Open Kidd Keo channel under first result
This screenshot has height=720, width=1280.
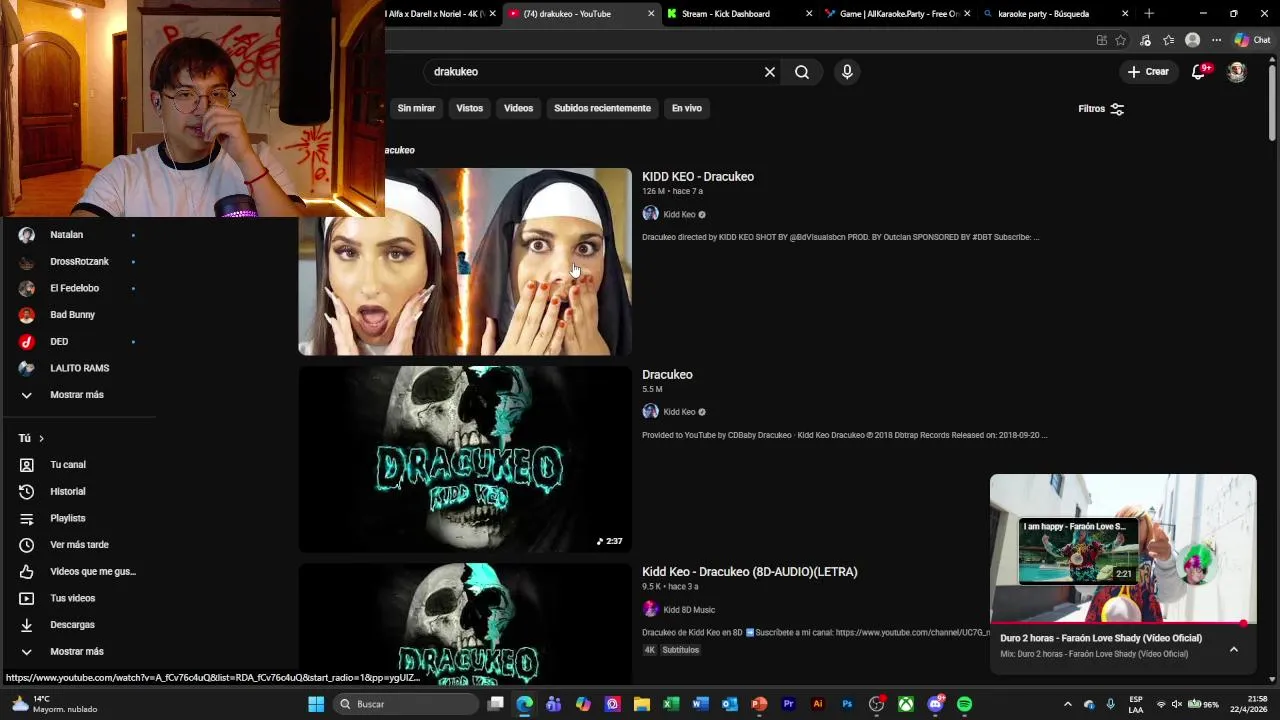click(679, 214)
